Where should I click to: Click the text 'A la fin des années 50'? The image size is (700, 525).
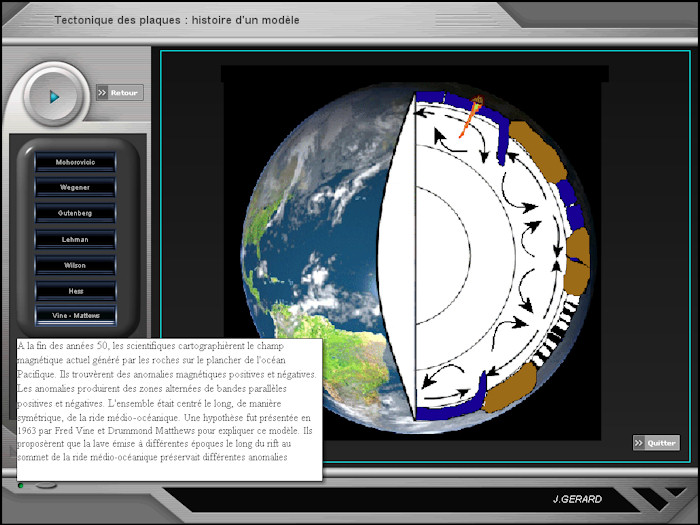(62, 346)
